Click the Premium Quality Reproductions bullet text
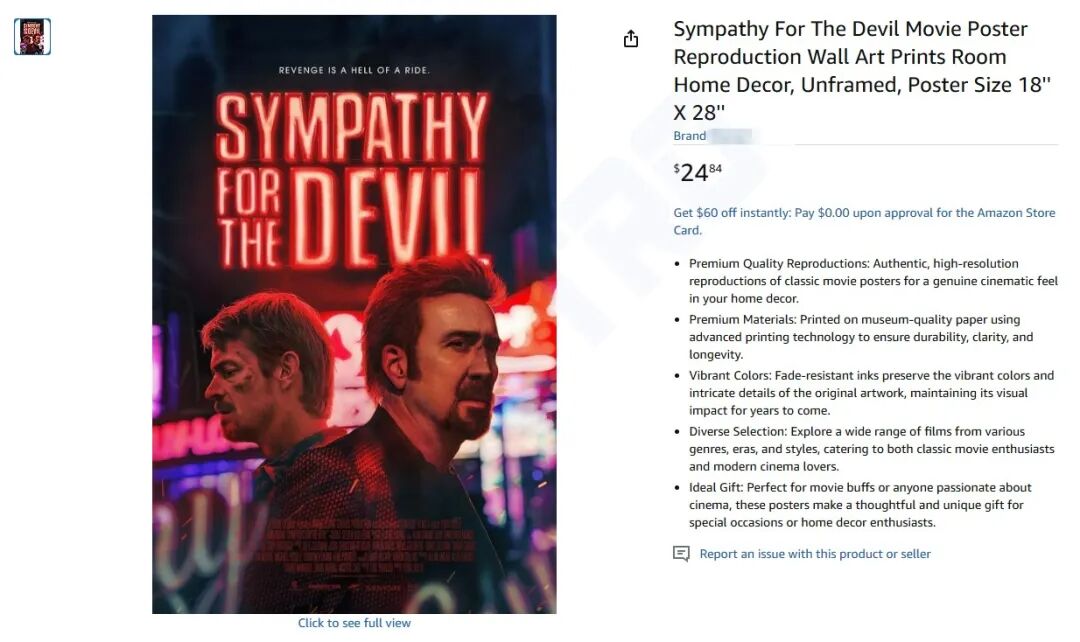 [873, 281]
